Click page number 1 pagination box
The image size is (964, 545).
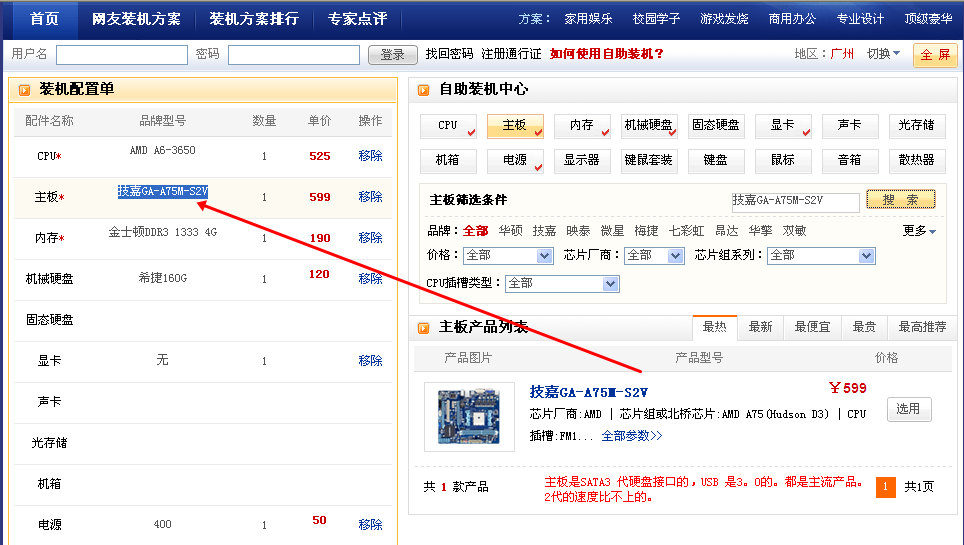[885, 487]
